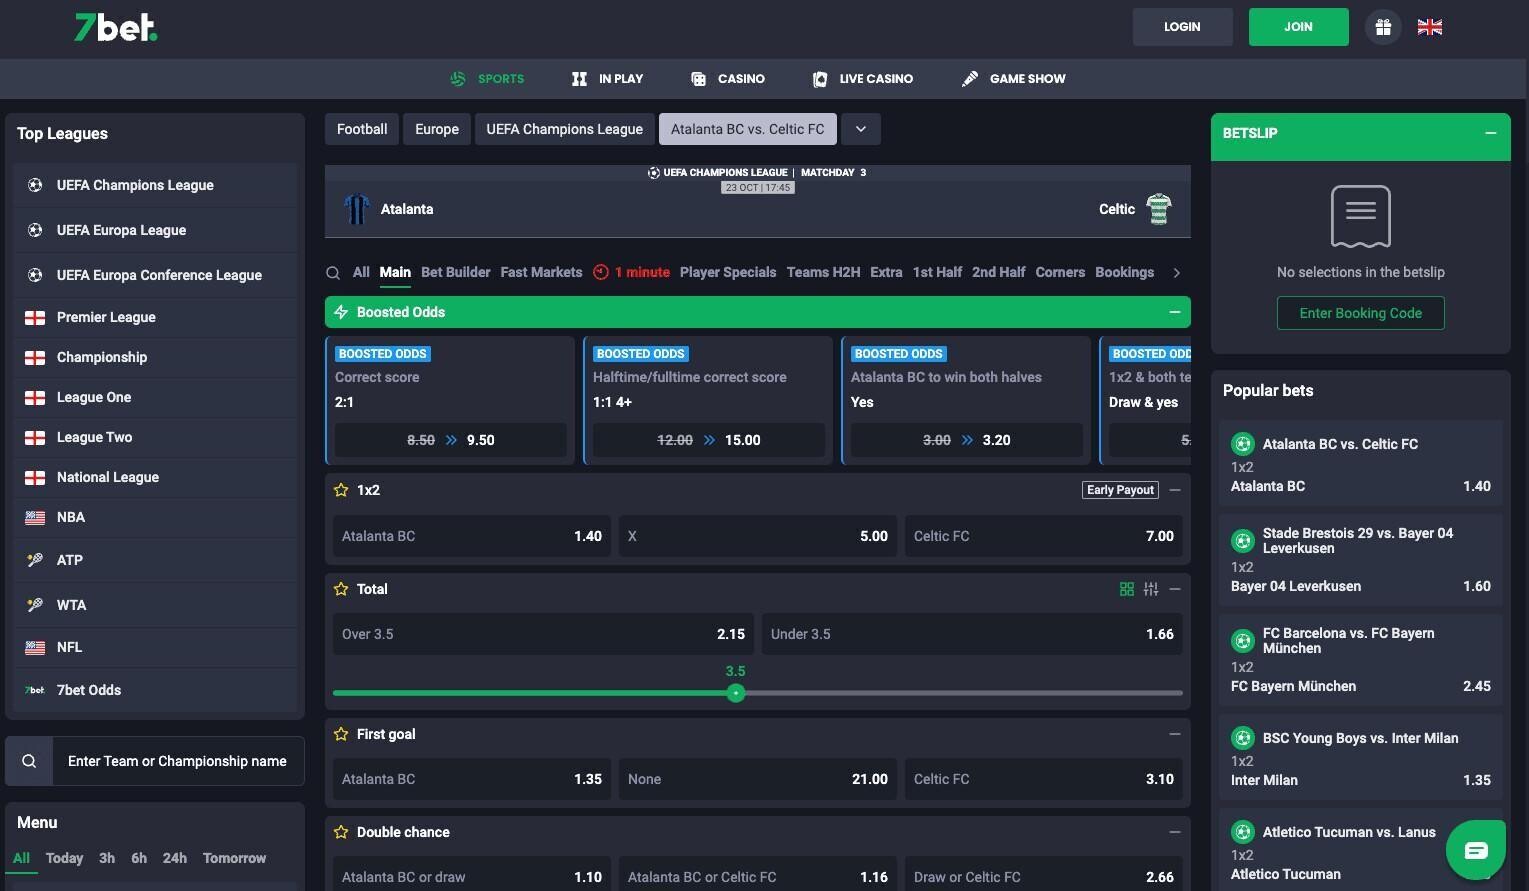1529x891 pixels.
Task: Collapse the 1x2 market section
Action: [1175, 490]
